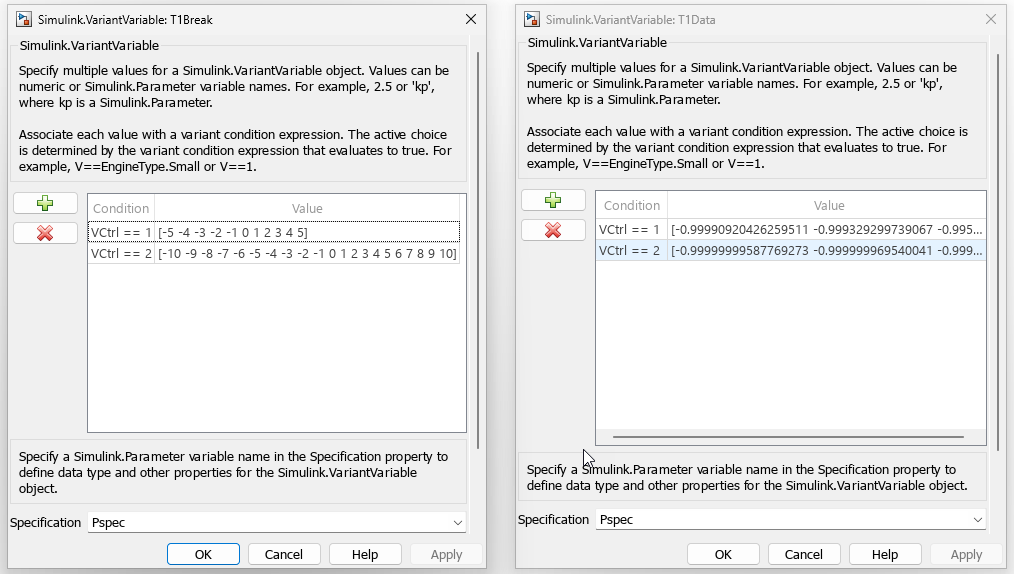Select value starting [-0.99990920426259511 in T1Data

pos(826,229)
